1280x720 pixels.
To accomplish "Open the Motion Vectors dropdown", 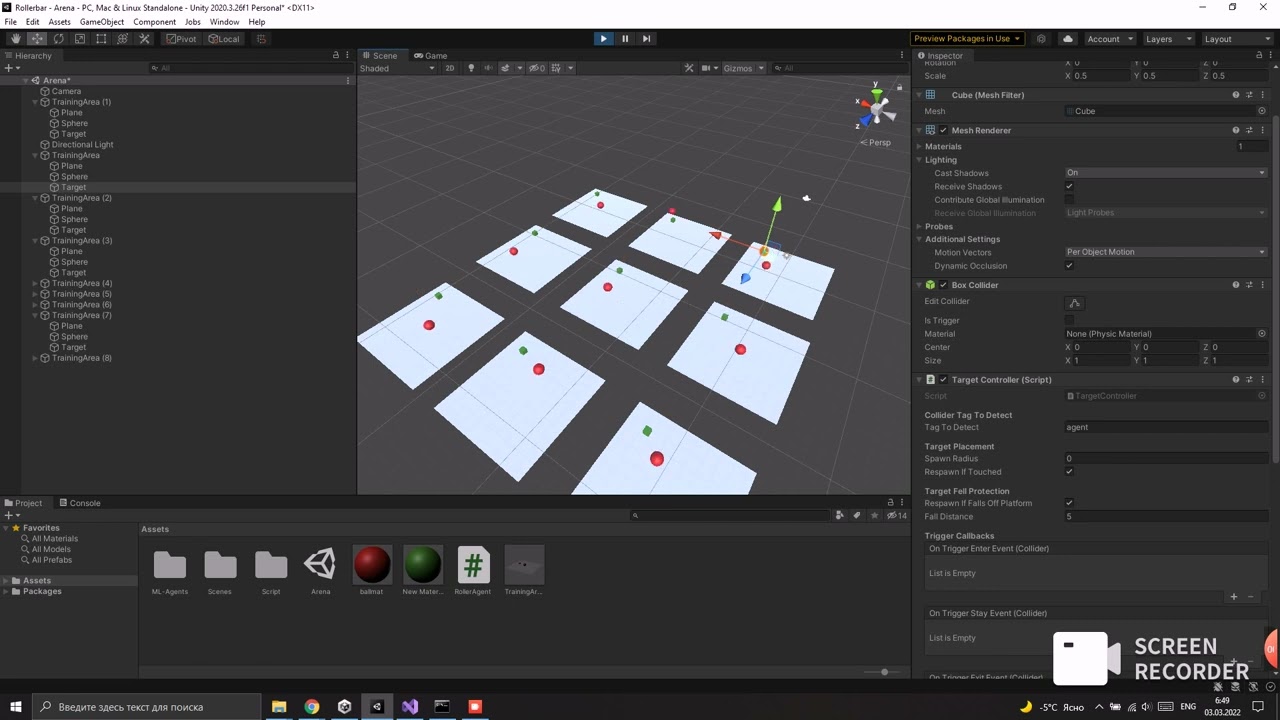I will tap(1166, 252).
